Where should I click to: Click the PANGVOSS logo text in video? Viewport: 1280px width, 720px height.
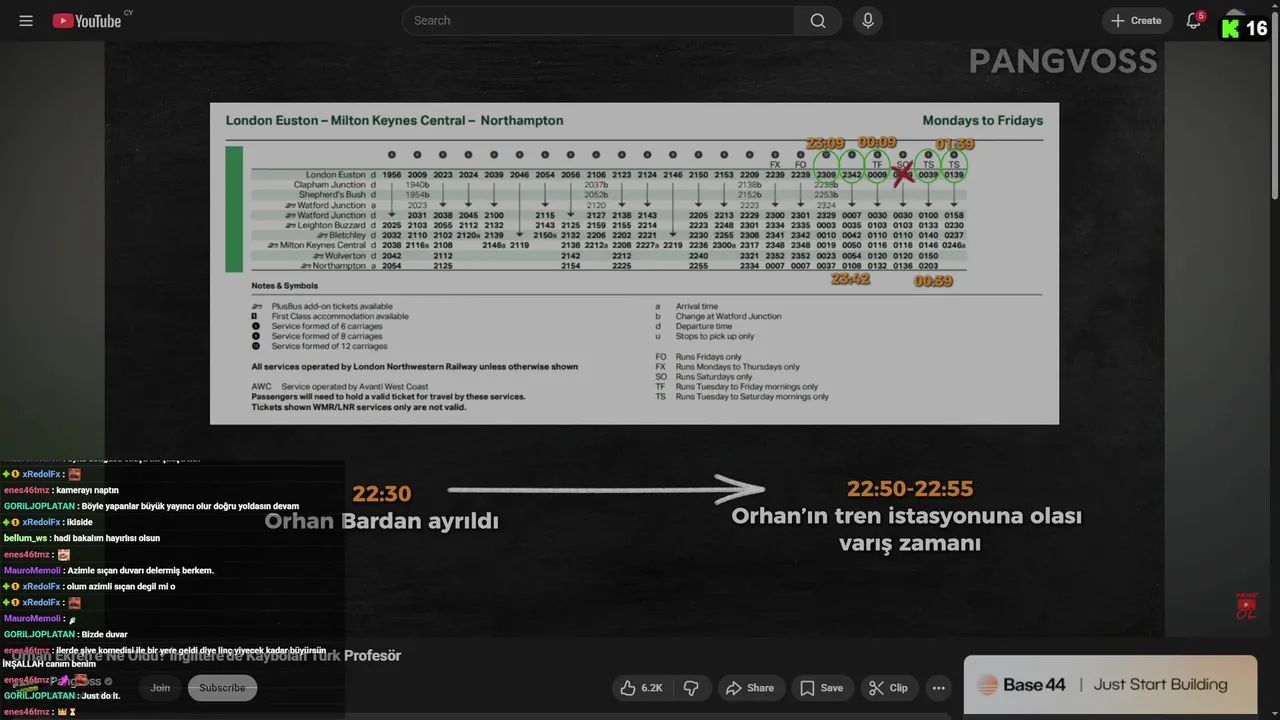pyautogui.click(x=1063, y=62)
